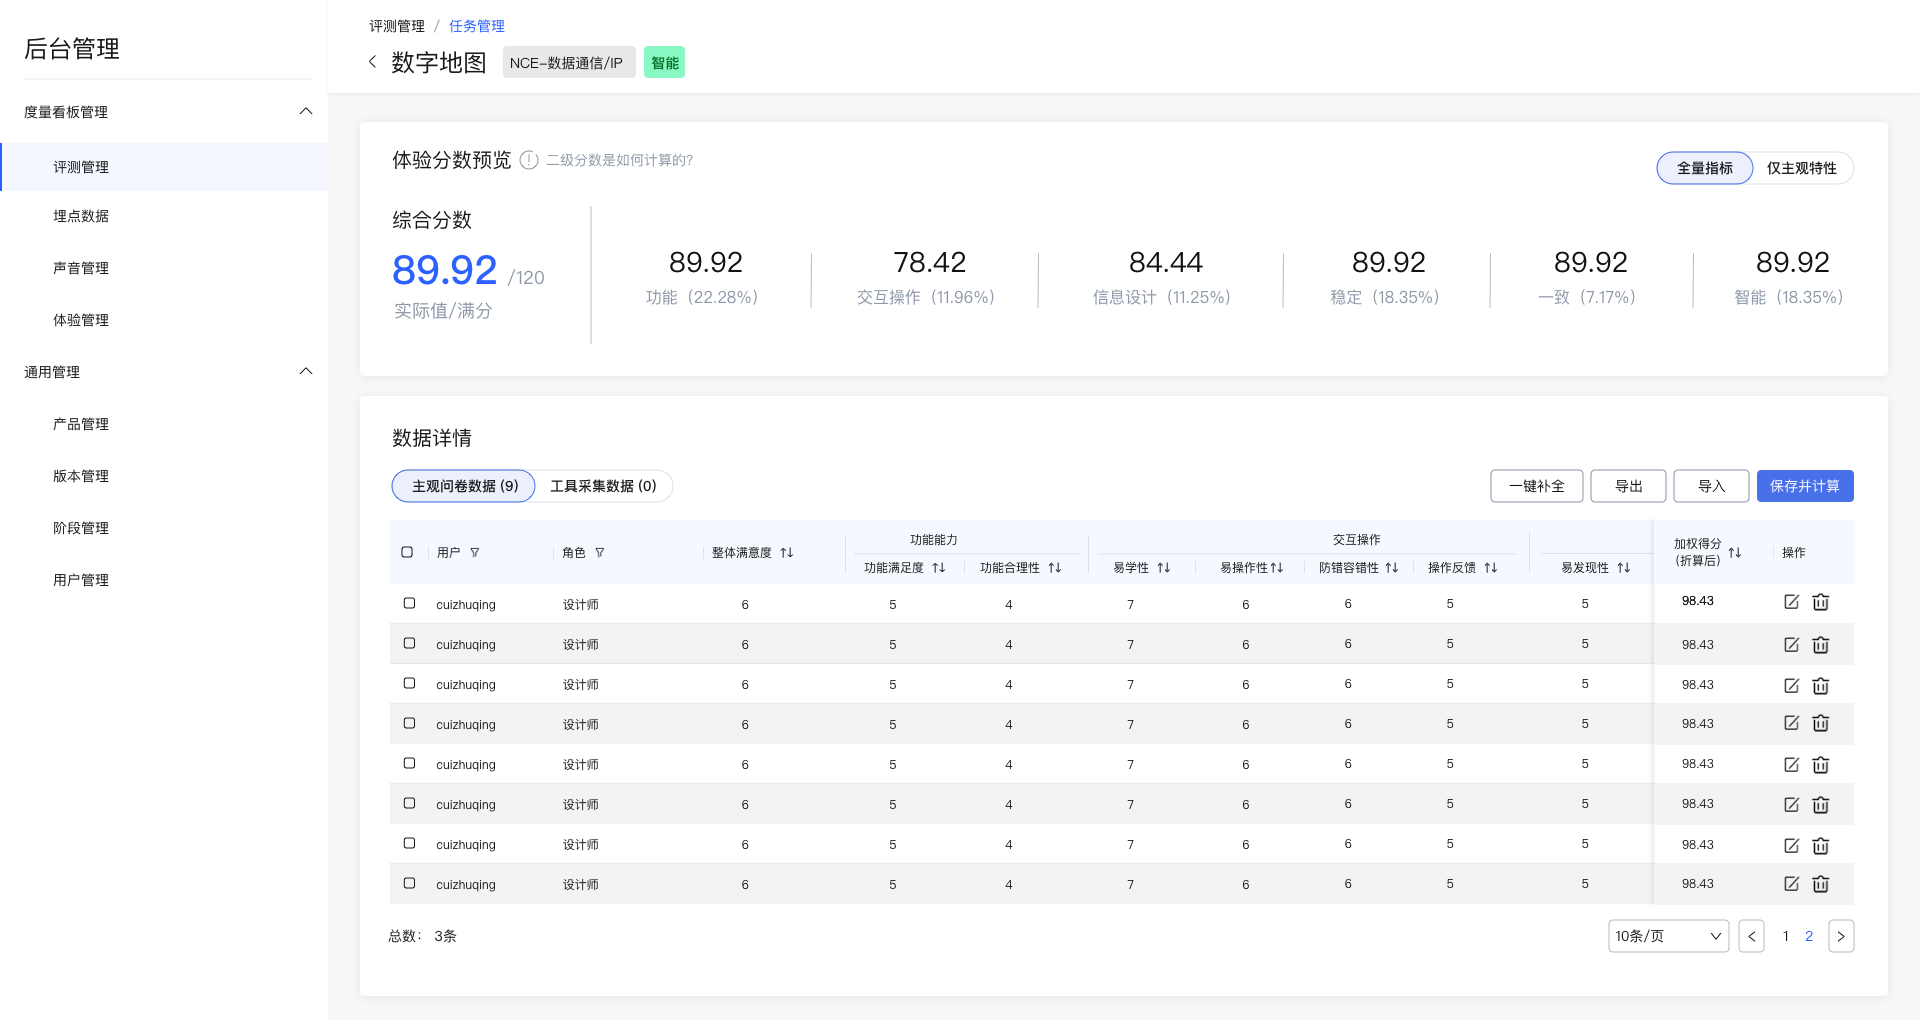
Task: Check the eighth row's checkbox
Action: point(409,883)
